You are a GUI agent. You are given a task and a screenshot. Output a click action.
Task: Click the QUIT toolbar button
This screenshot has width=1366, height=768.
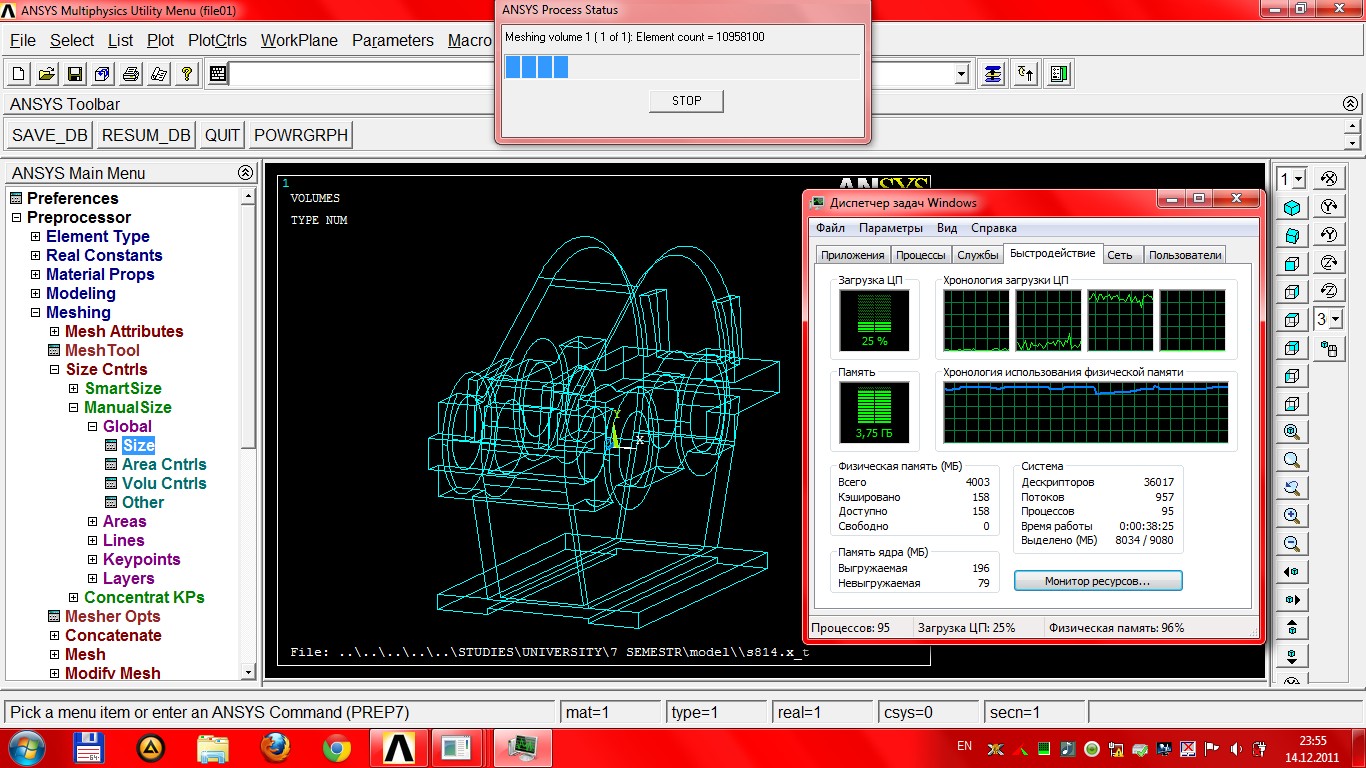click(223, 135)
